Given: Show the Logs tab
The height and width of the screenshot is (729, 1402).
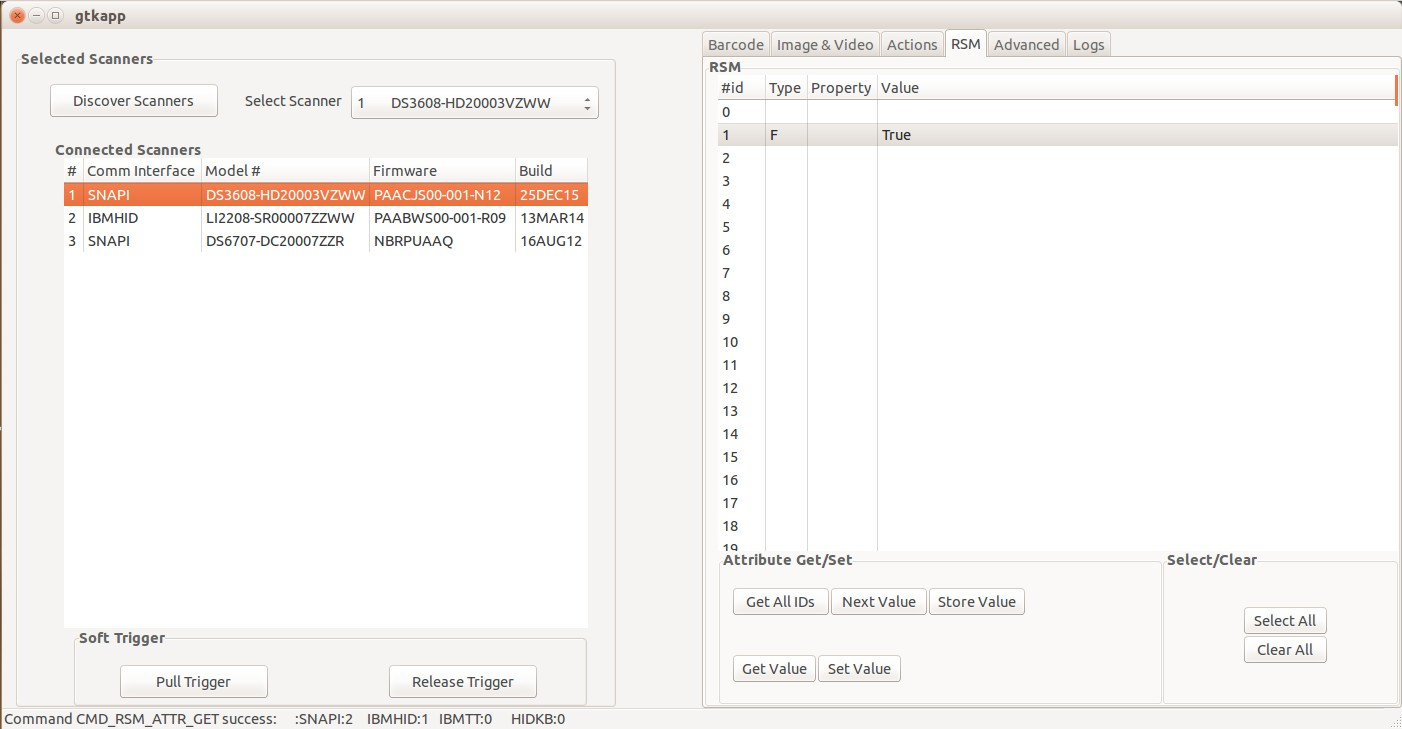Looking at the screenshot, I should 1088,44.
